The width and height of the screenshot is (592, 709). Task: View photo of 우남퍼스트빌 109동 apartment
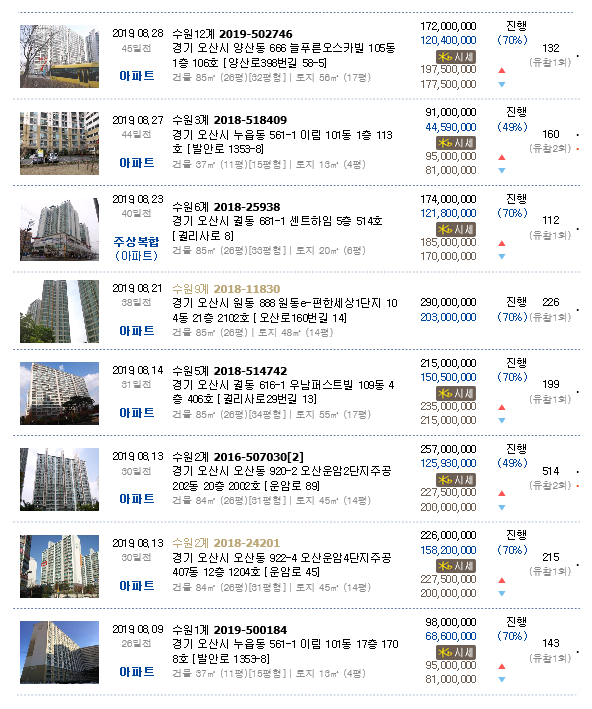[59, 393]
